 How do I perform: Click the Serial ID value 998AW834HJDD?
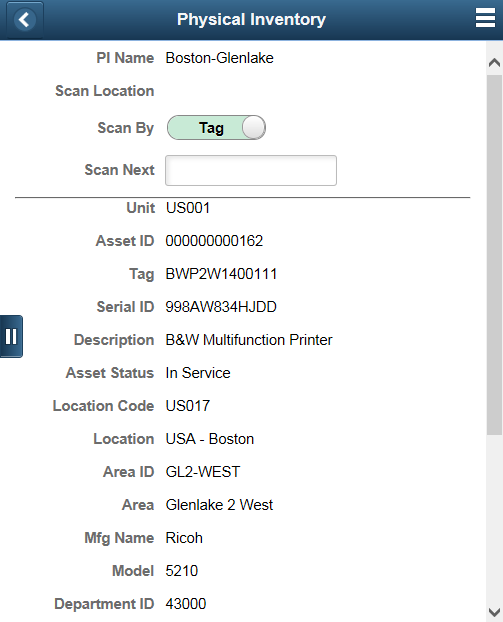click(x=221, y=307)
